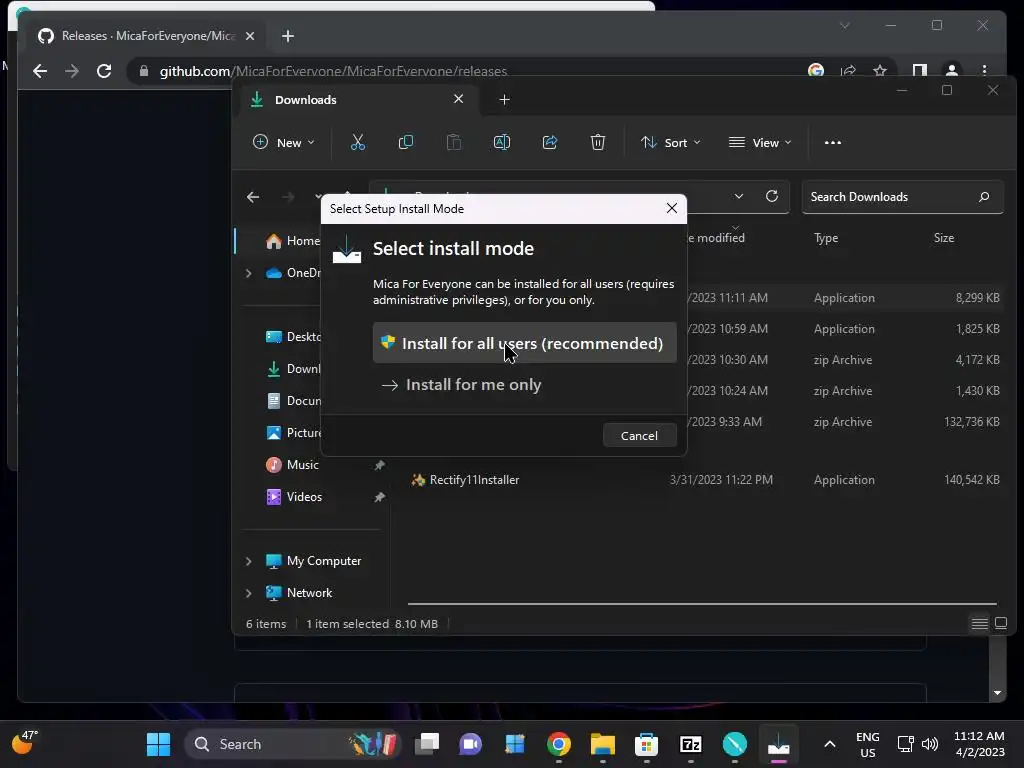Image resolution: width=1024 pixels, height=768 pixels.
Task: Bookmark this page with the star icon
Action: point(880,71)
